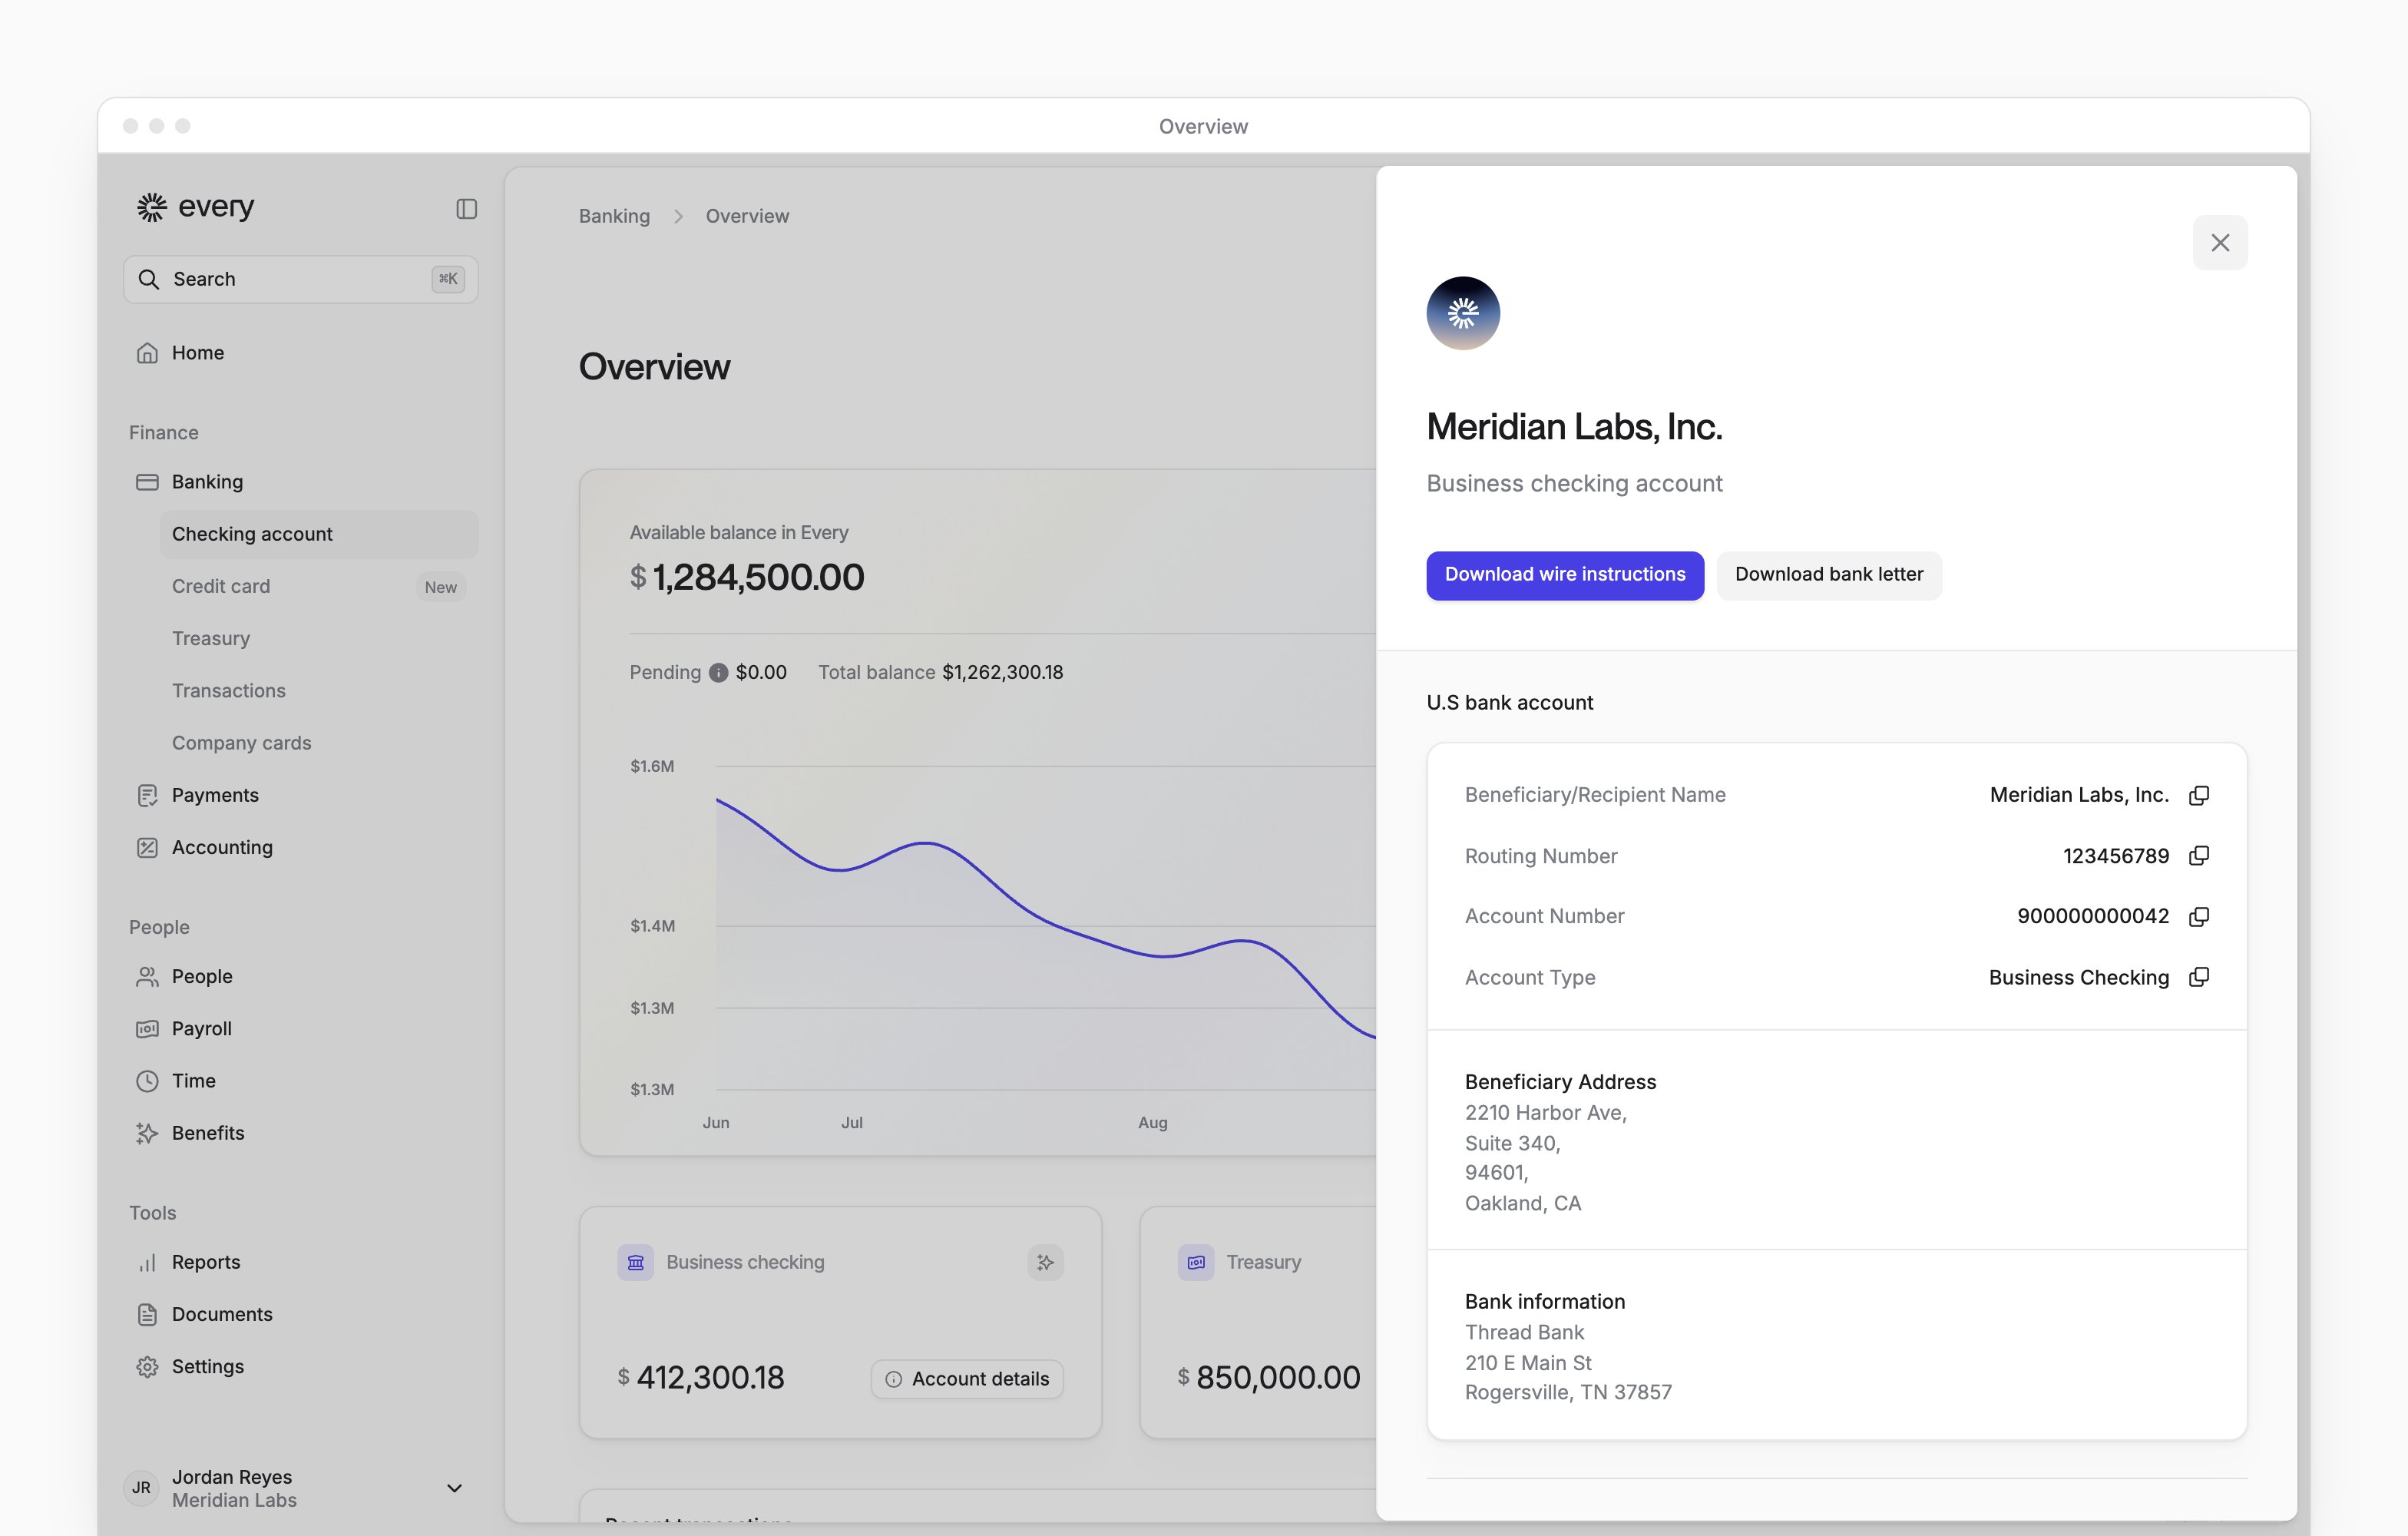
Task: Expand the Jordan Reyes account menu
Action: [x=454, y=1488]
